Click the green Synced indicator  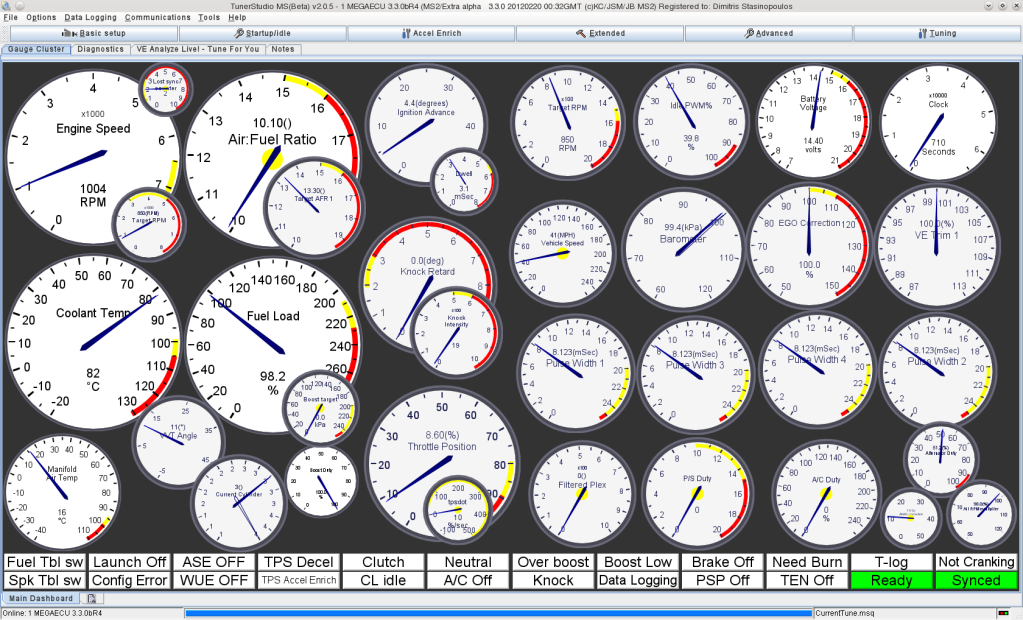point(977,580)
